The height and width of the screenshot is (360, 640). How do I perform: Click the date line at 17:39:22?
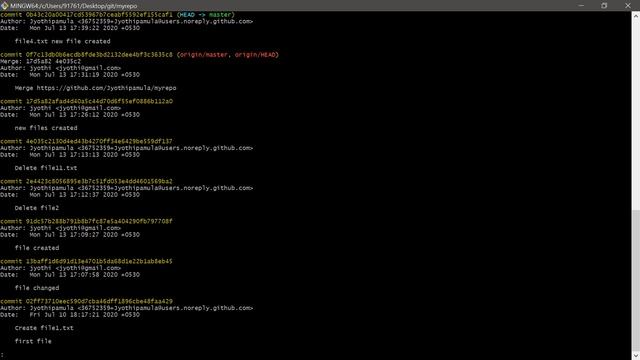pyautogui.click(x=70, y=28)
